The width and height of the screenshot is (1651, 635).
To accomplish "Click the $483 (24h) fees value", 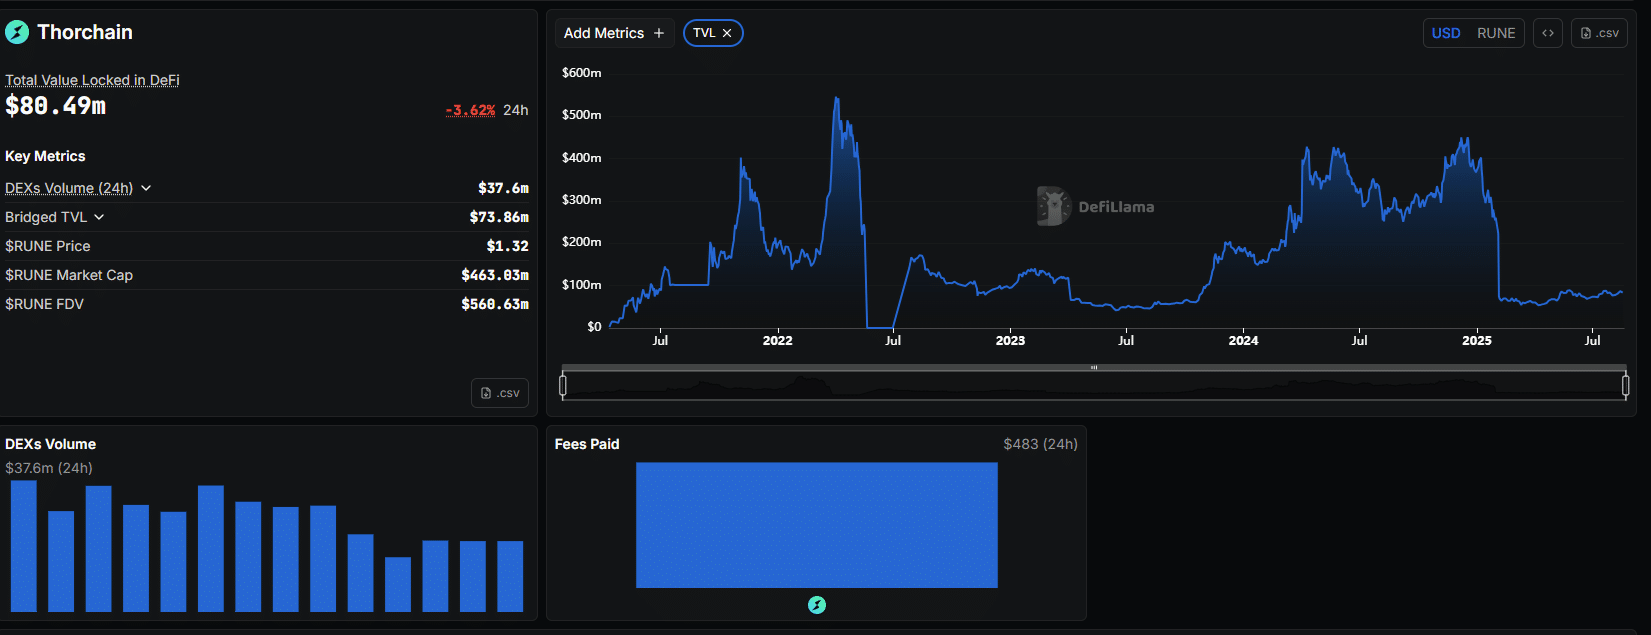I will pos(1040,444).
